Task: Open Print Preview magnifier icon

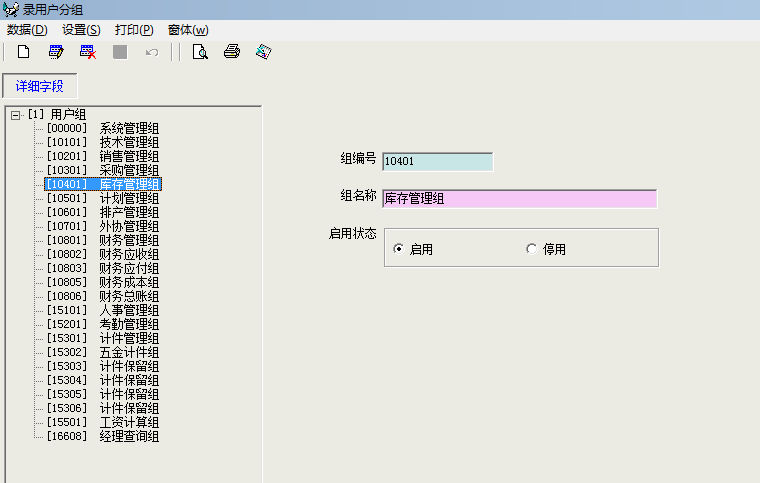Action: pyautogui.click(x=200, y=52)
